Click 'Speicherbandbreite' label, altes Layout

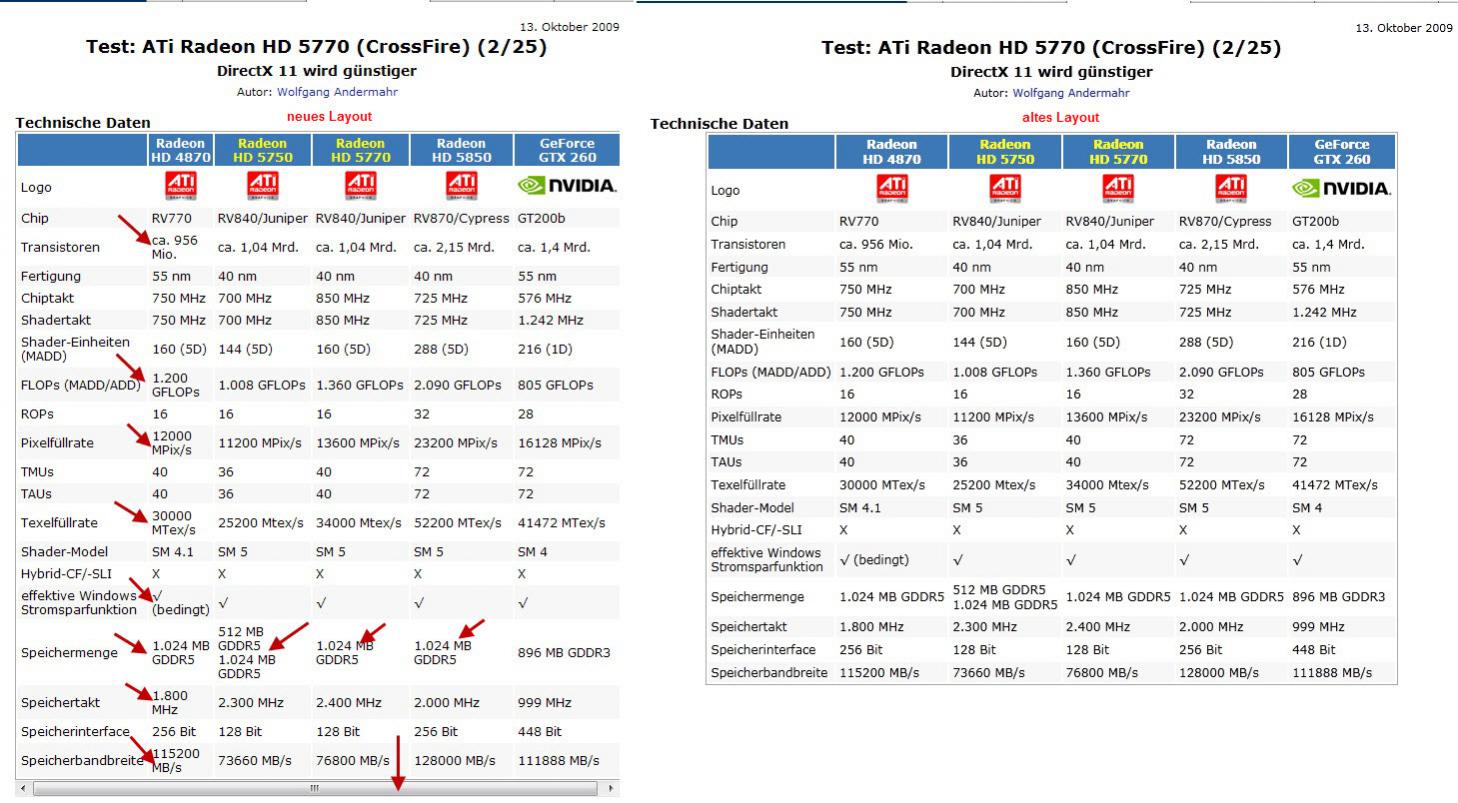point(769,673)
